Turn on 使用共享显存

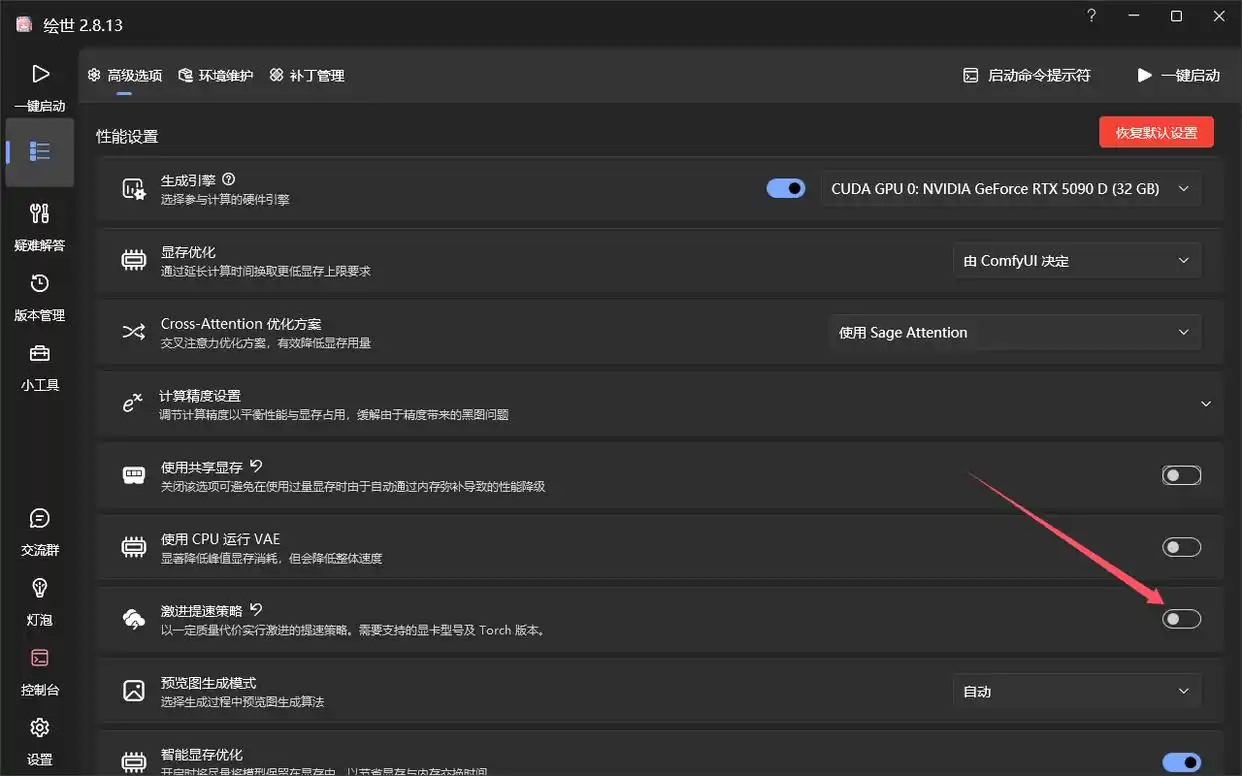click(1181, 475)
